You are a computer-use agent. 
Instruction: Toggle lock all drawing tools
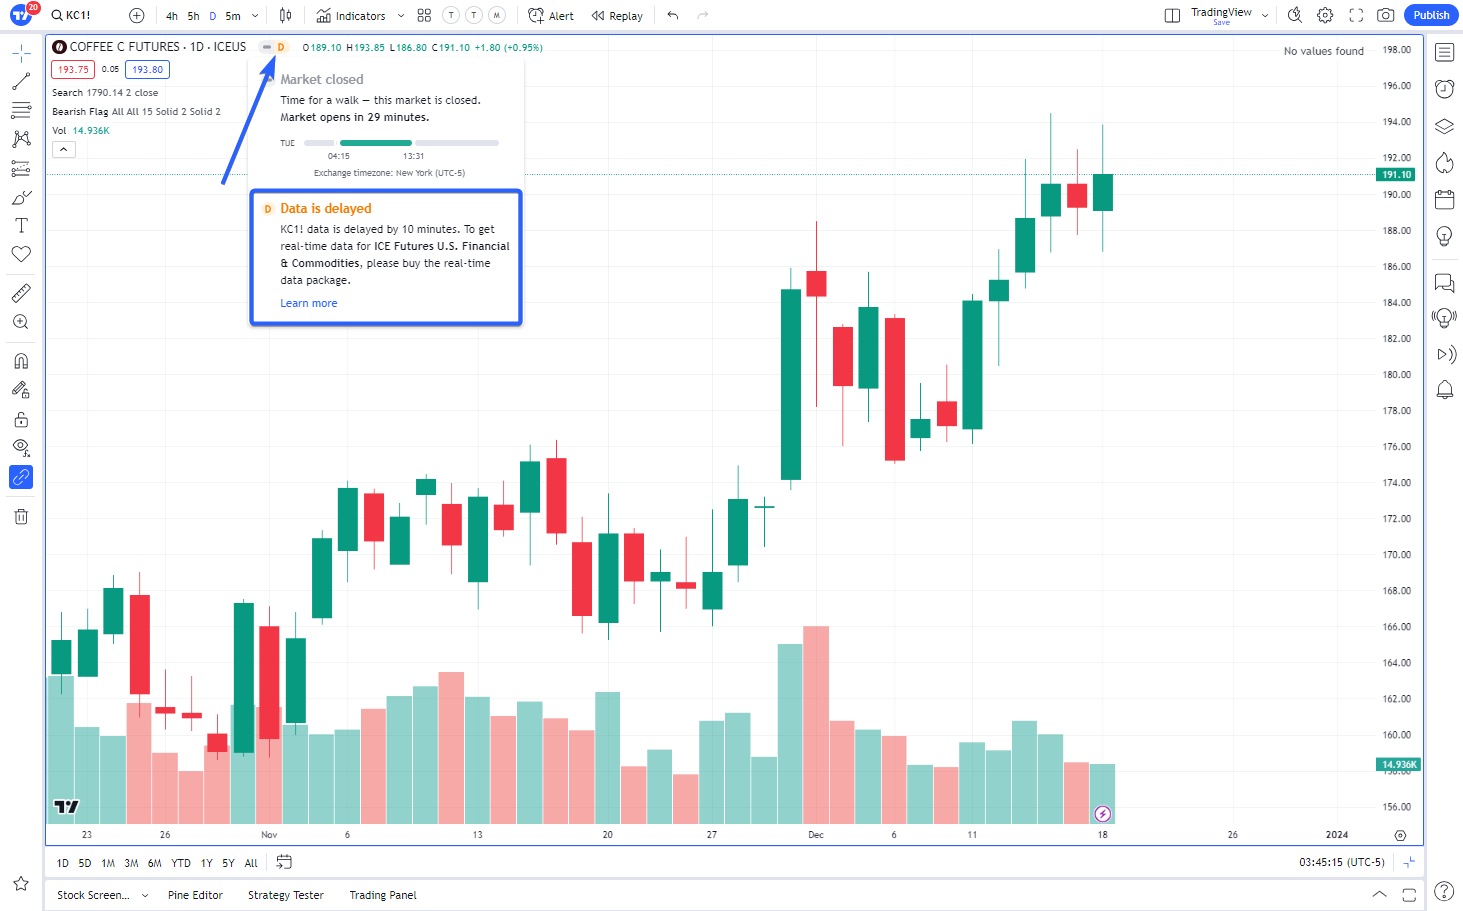tap(21, 419)
